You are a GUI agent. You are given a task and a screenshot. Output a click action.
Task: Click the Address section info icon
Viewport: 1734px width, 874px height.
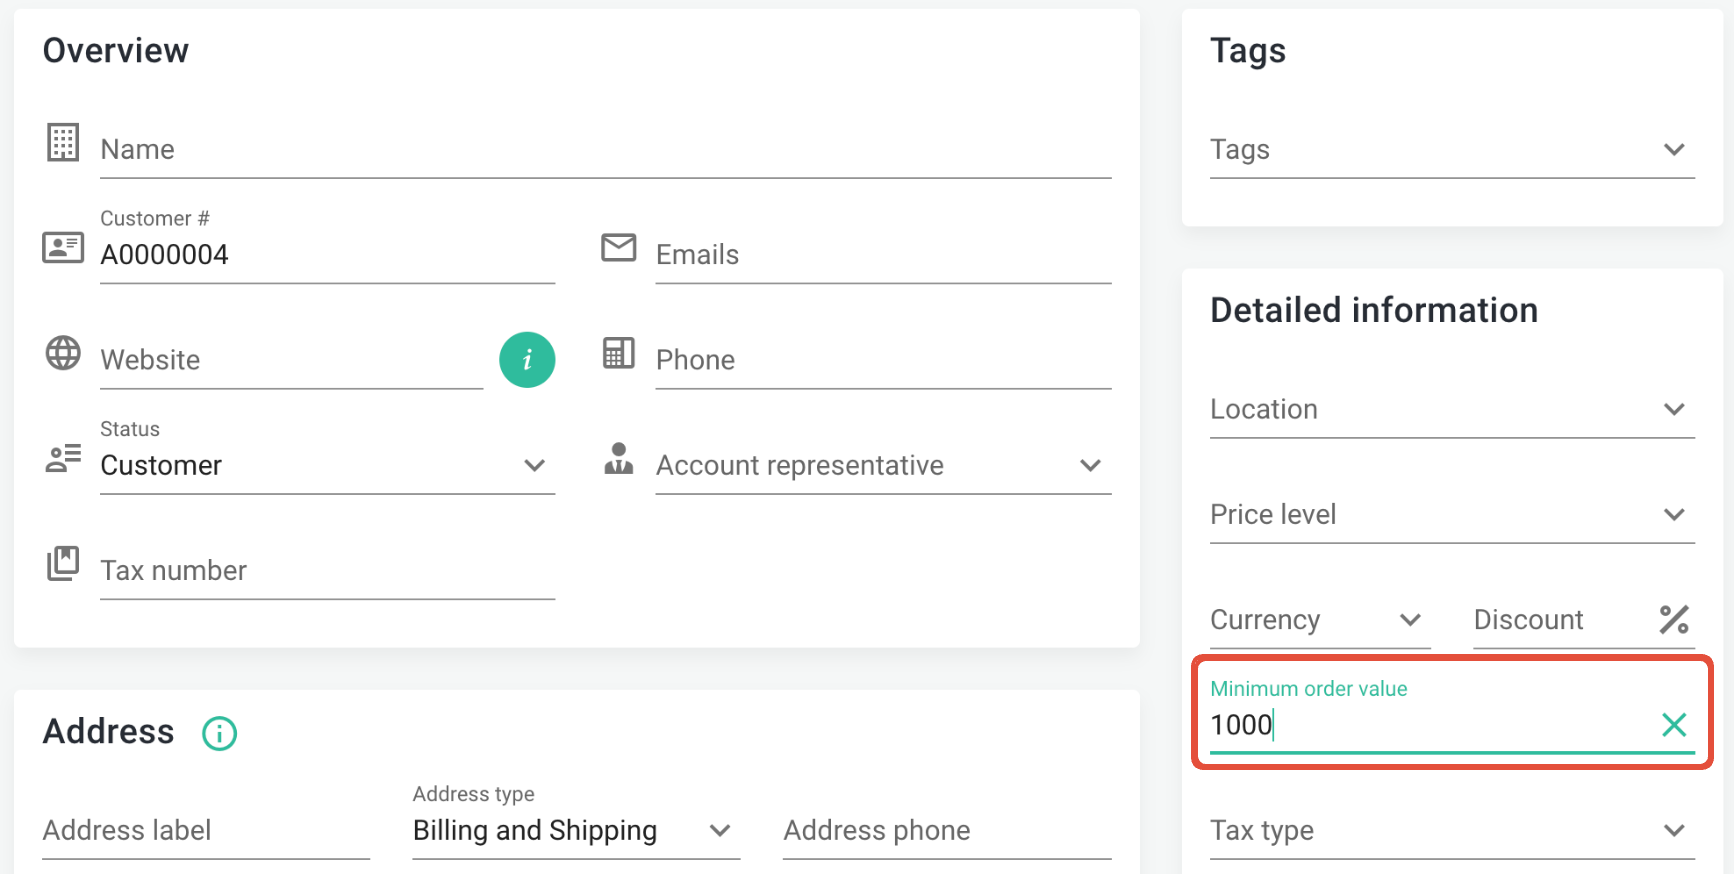point(220,733)
